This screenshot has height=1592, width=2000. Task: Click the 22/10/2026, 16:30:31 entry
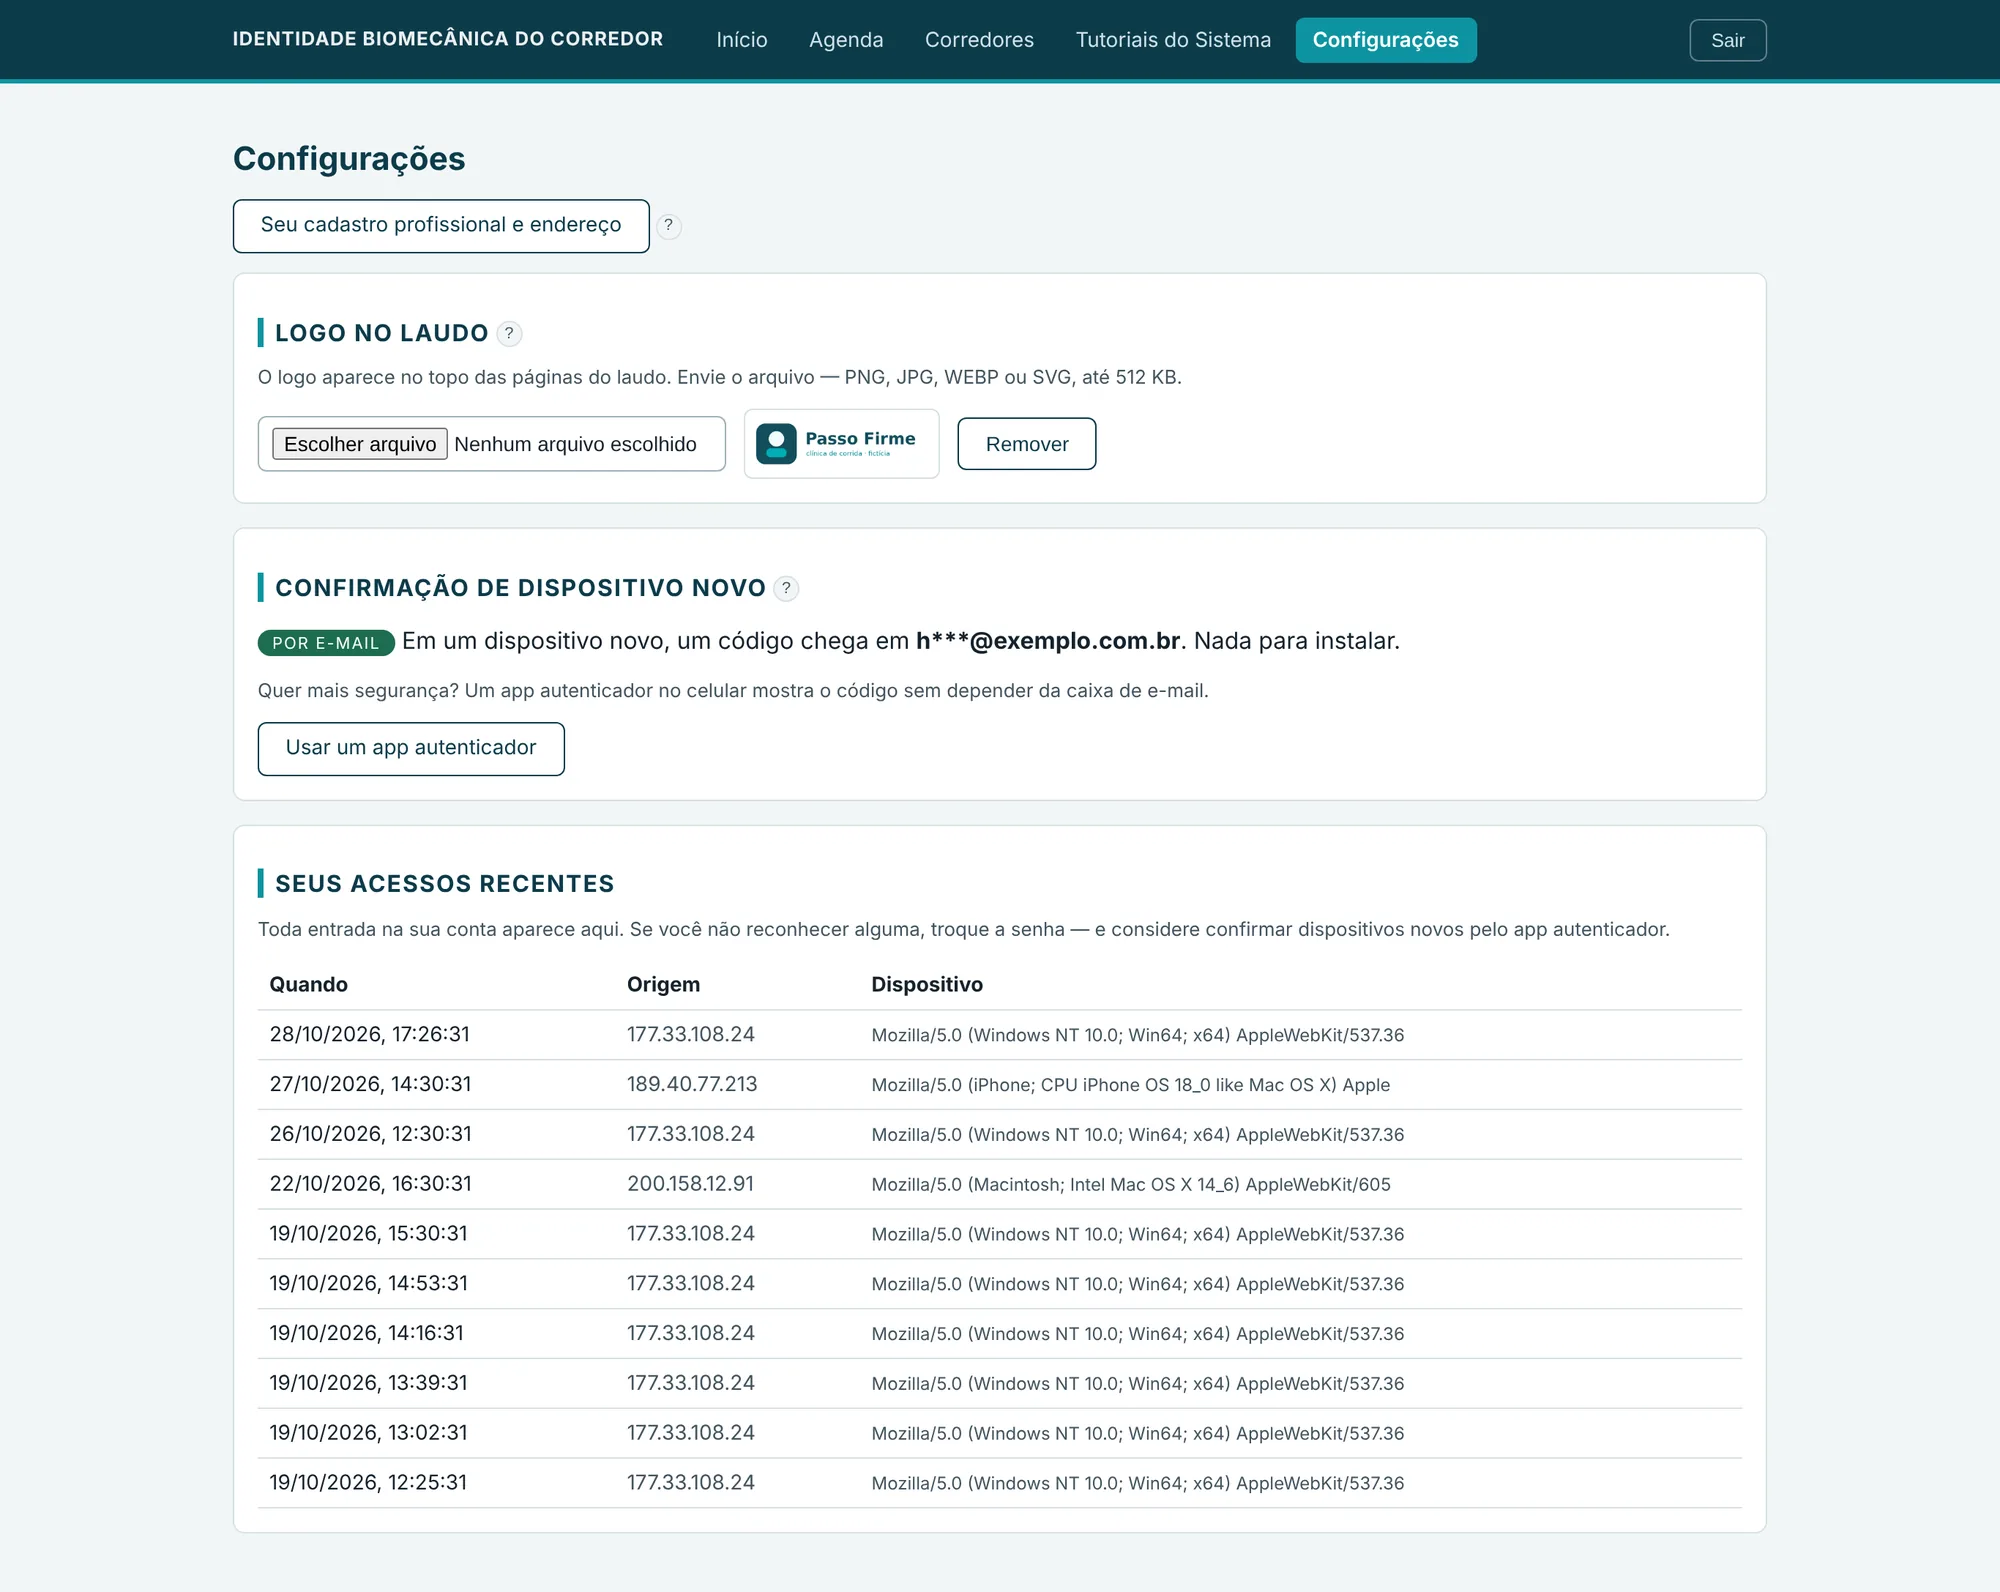1000,1184
